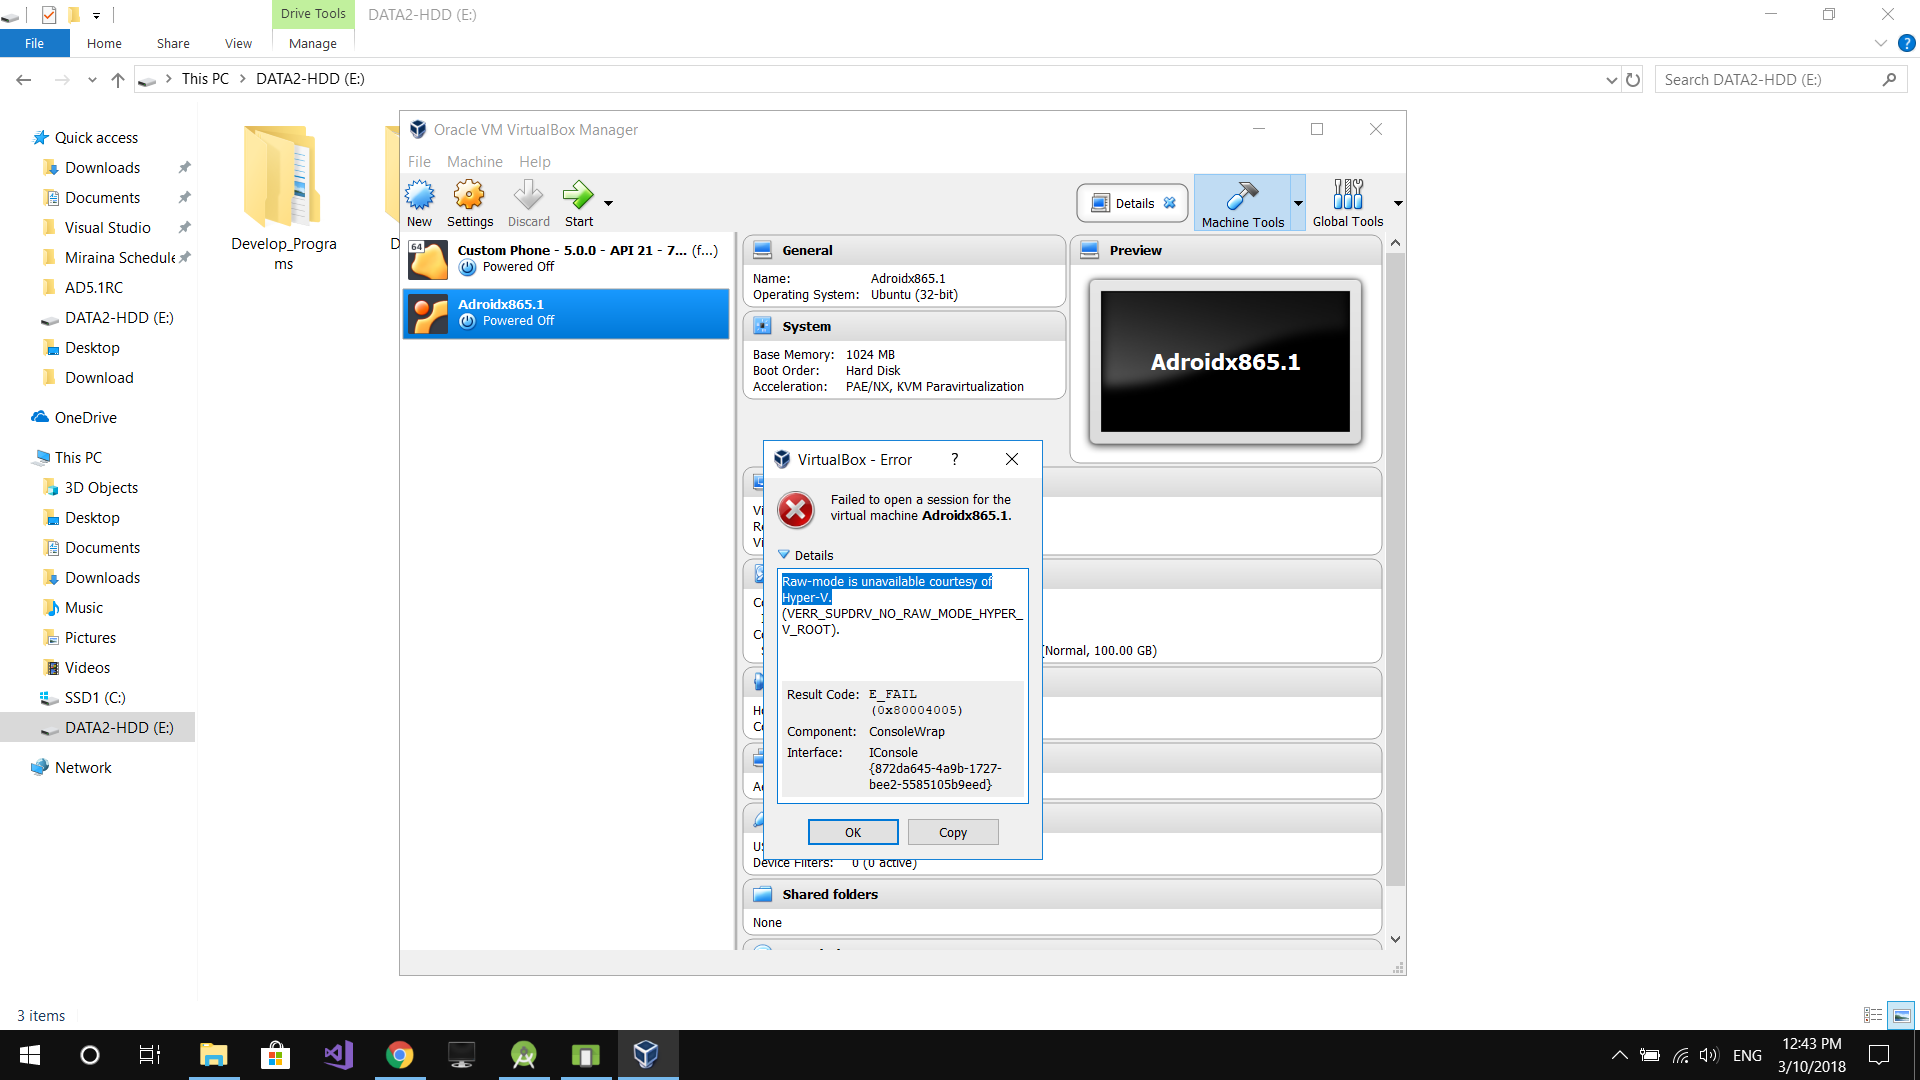Close the VirtualBox Error dialog
Viewport: 1920px width, 1080px height.
[1012, 459]
